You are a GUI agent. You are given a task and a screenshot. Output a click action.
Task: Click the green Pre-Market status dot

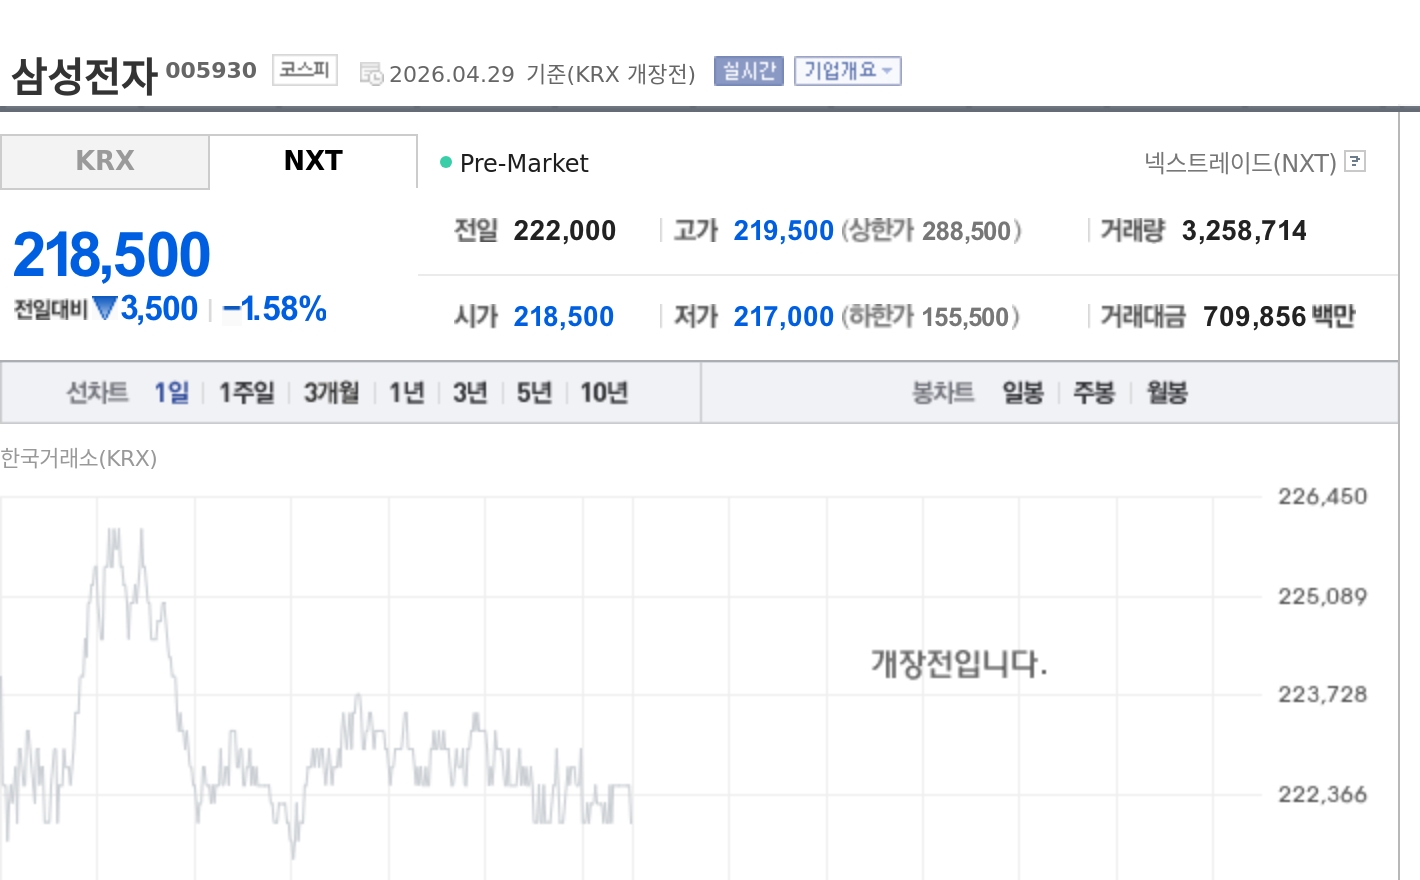tap(446, 162)
